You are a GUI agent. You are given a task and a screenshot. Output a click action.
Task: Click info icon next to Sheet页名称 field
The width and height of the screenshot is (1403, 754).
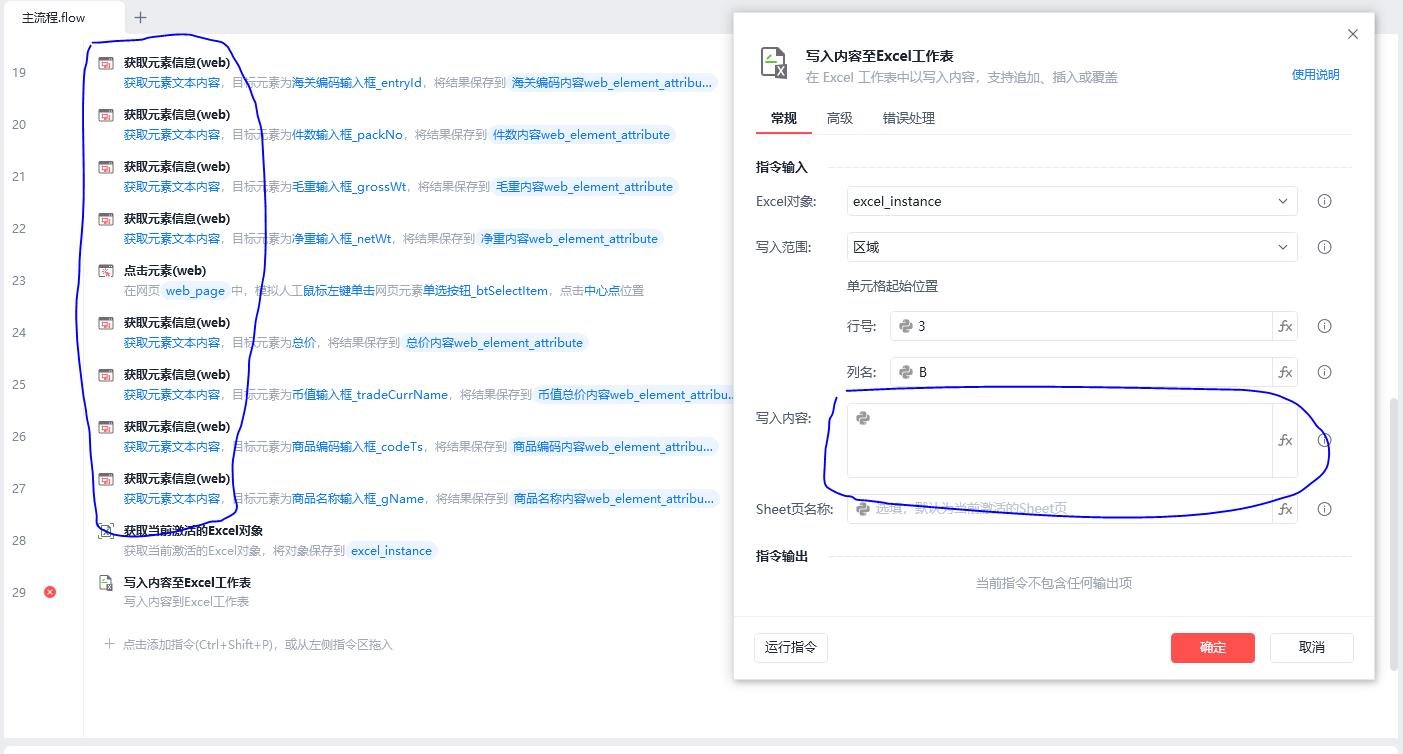(x=1324, y=509)
